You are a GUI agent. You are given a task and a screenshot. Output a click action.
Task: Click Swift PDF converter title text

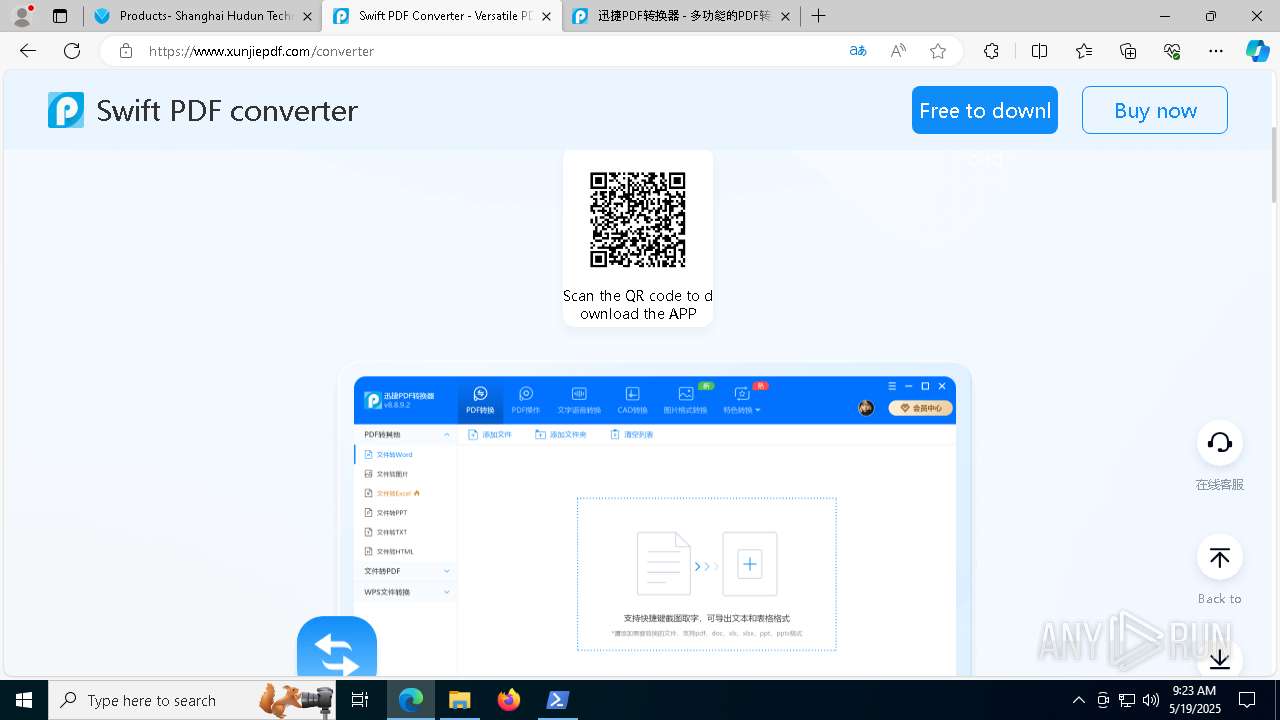(x=227, y=110)
